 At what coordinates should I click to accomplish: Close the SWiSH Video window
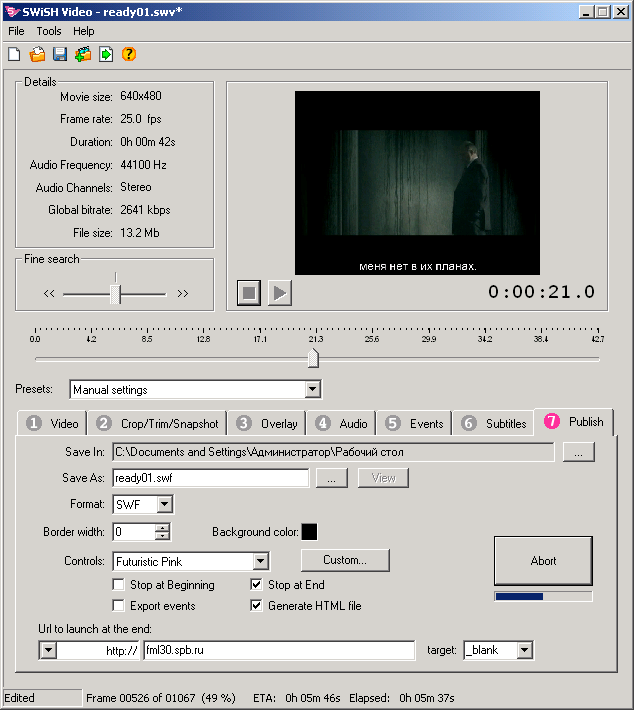point(620,12)
